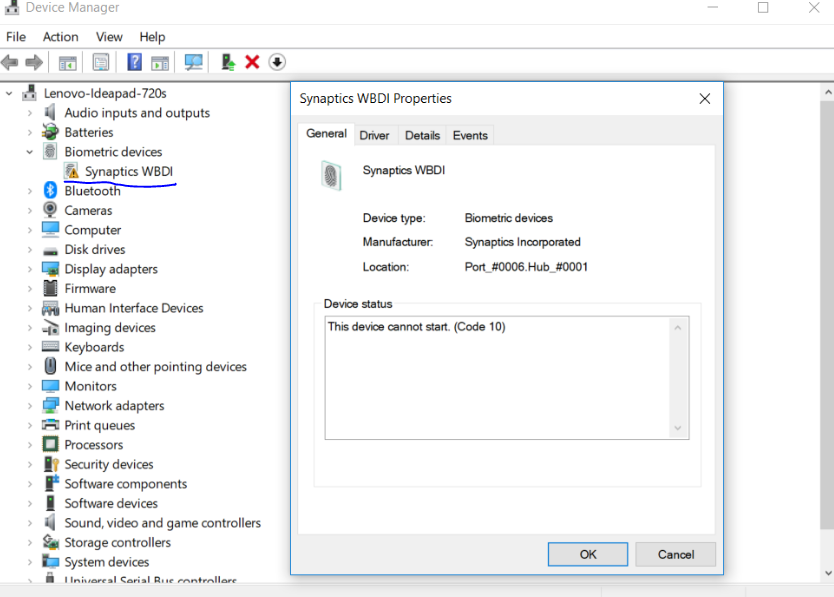Click the Keyboards category icon
Image resolution: width=834 pixels, height=597 pixels.
pos(51,346)
